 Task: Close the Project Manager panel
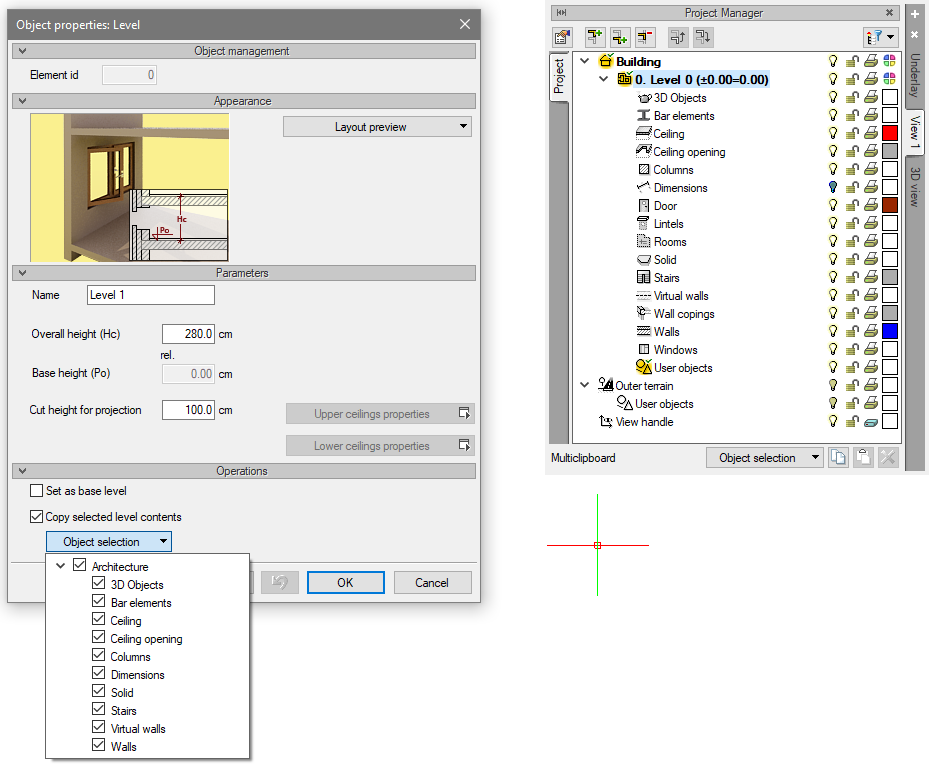pyautogui.click(x=890, y=13)
